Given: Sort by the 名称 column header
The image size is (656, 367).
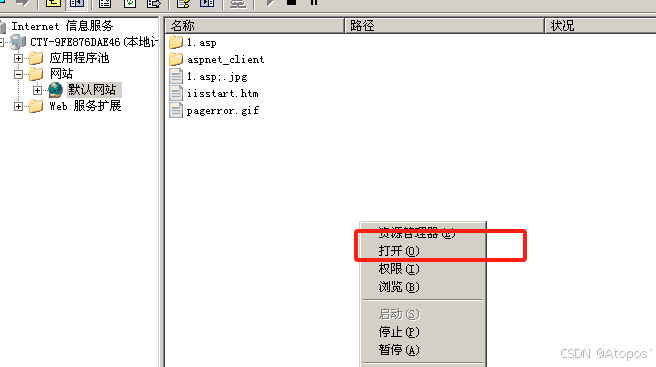Looking at the screenshot, I should point(255,26).
